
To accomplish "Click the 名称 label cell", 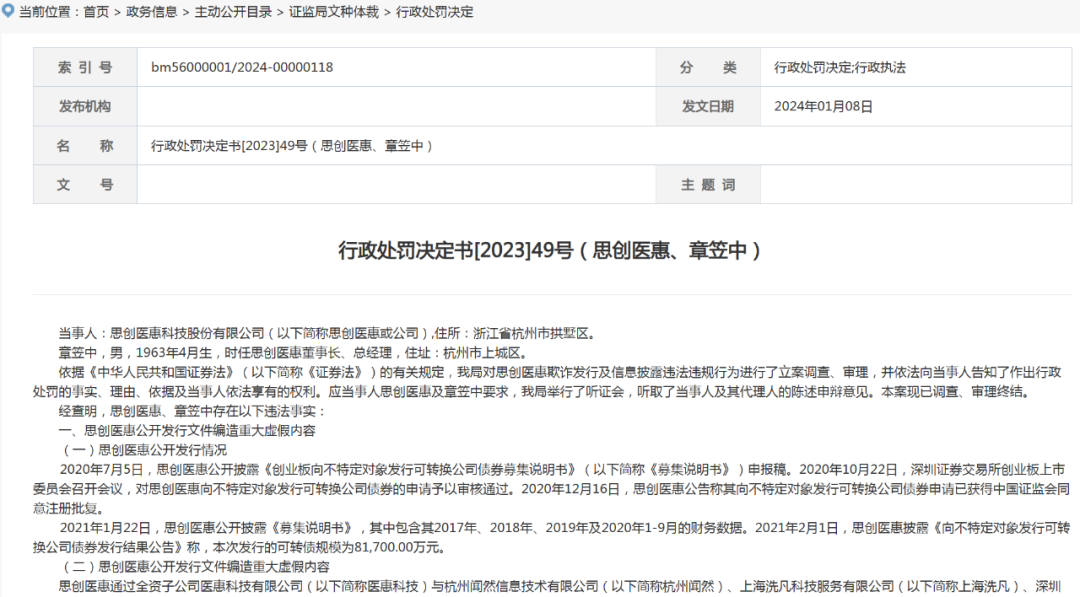I will click(85, 145).
